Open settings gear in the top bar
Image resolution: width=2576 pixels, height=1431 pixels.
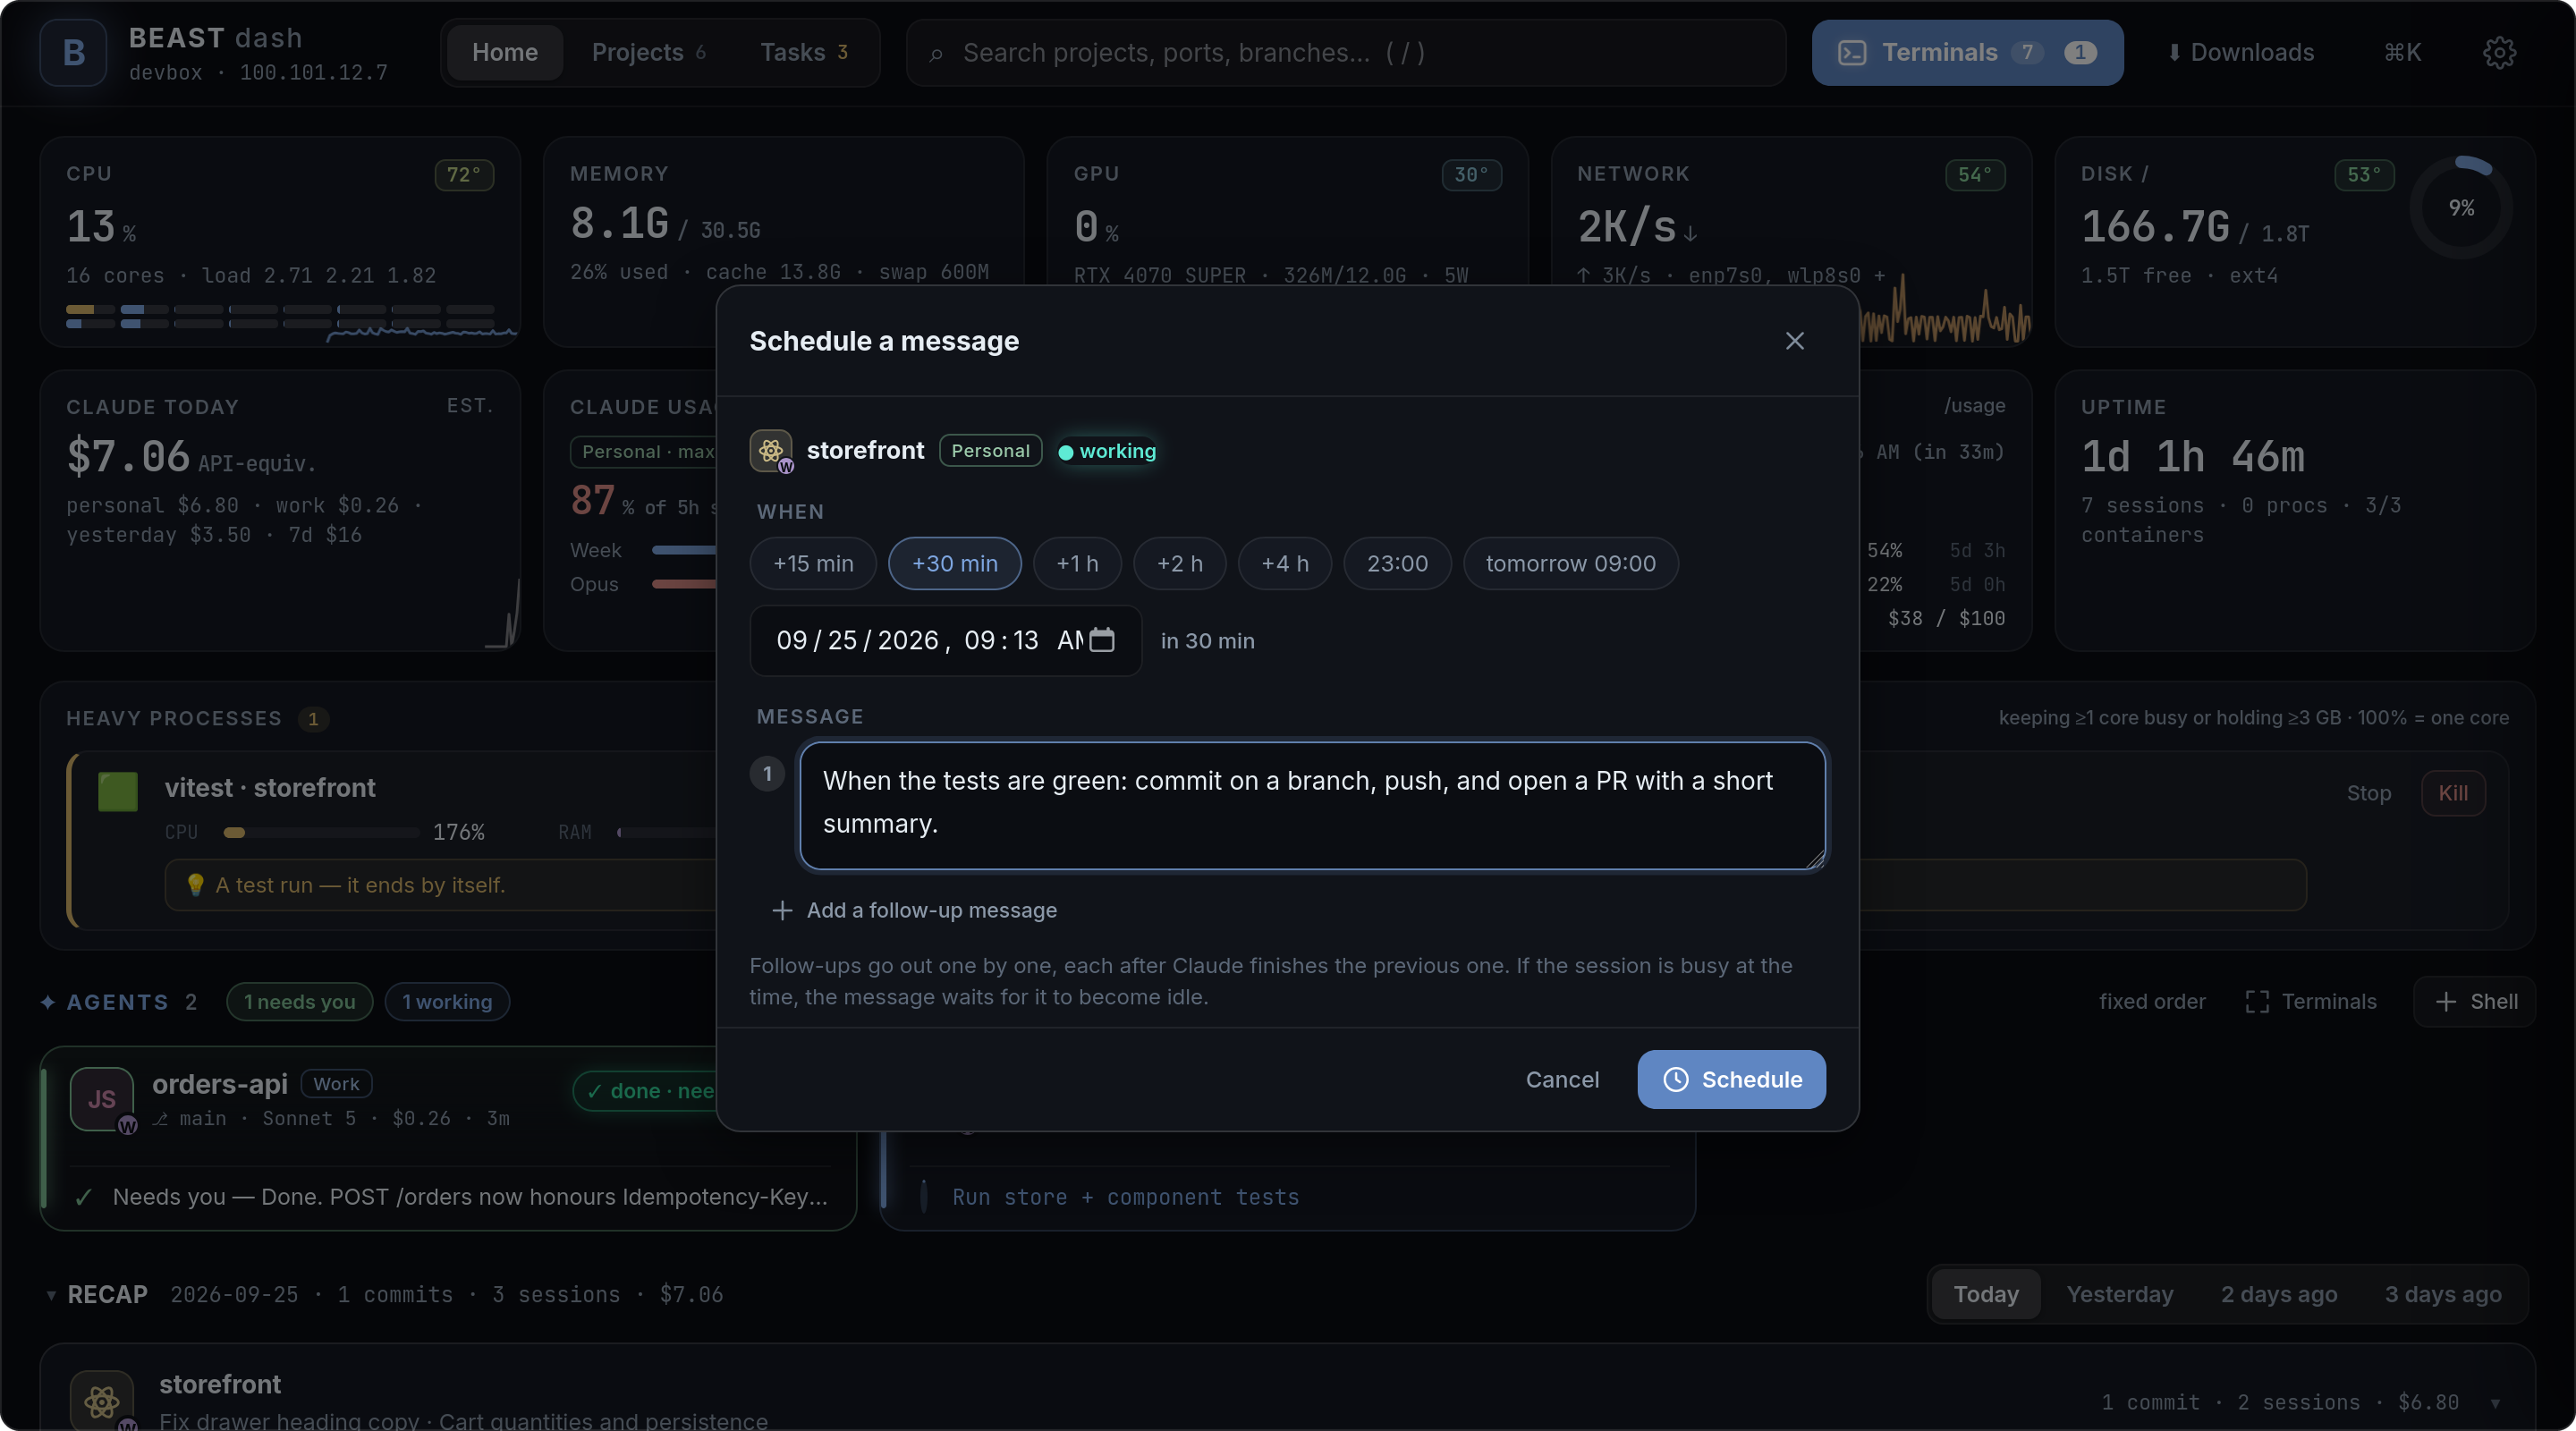click(2499, 52)
